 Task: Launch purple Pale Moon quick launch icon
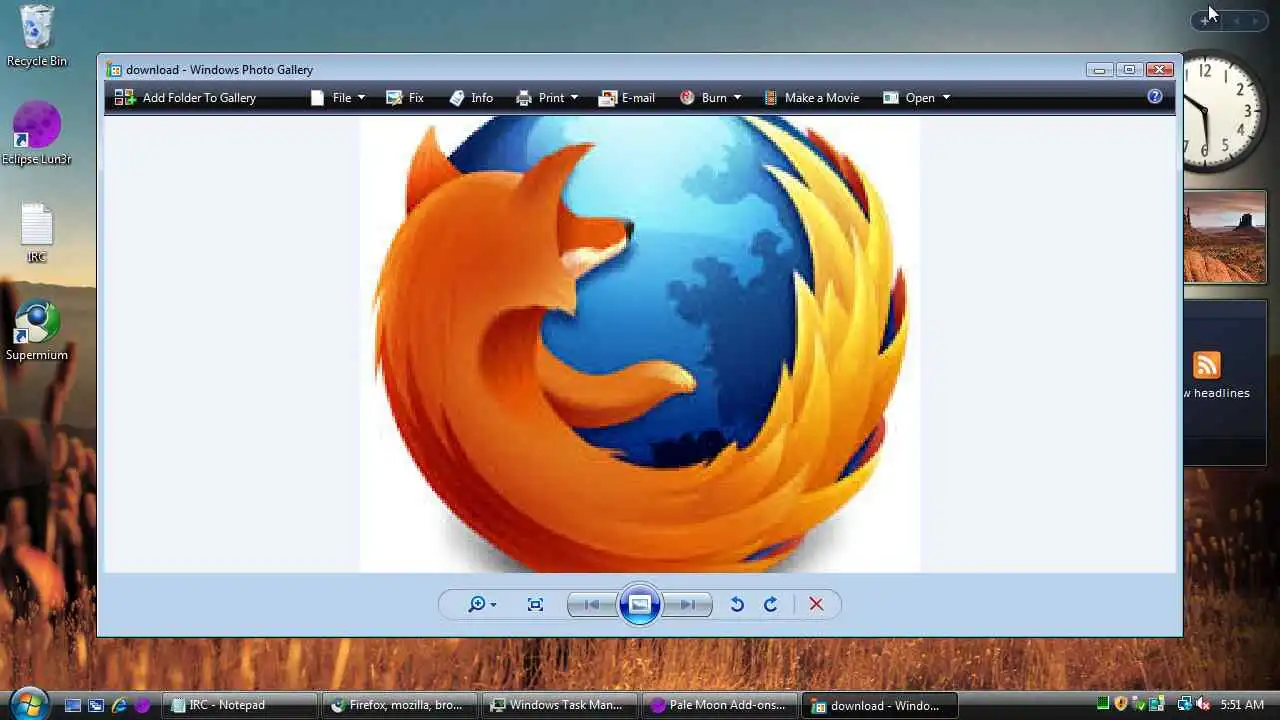[x=142, y=705]
